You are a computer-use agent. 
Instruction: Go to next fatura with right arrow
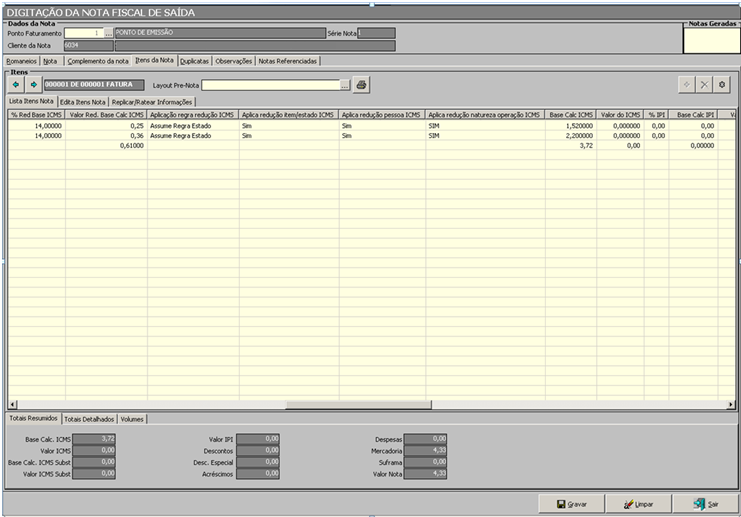[31, 85]
